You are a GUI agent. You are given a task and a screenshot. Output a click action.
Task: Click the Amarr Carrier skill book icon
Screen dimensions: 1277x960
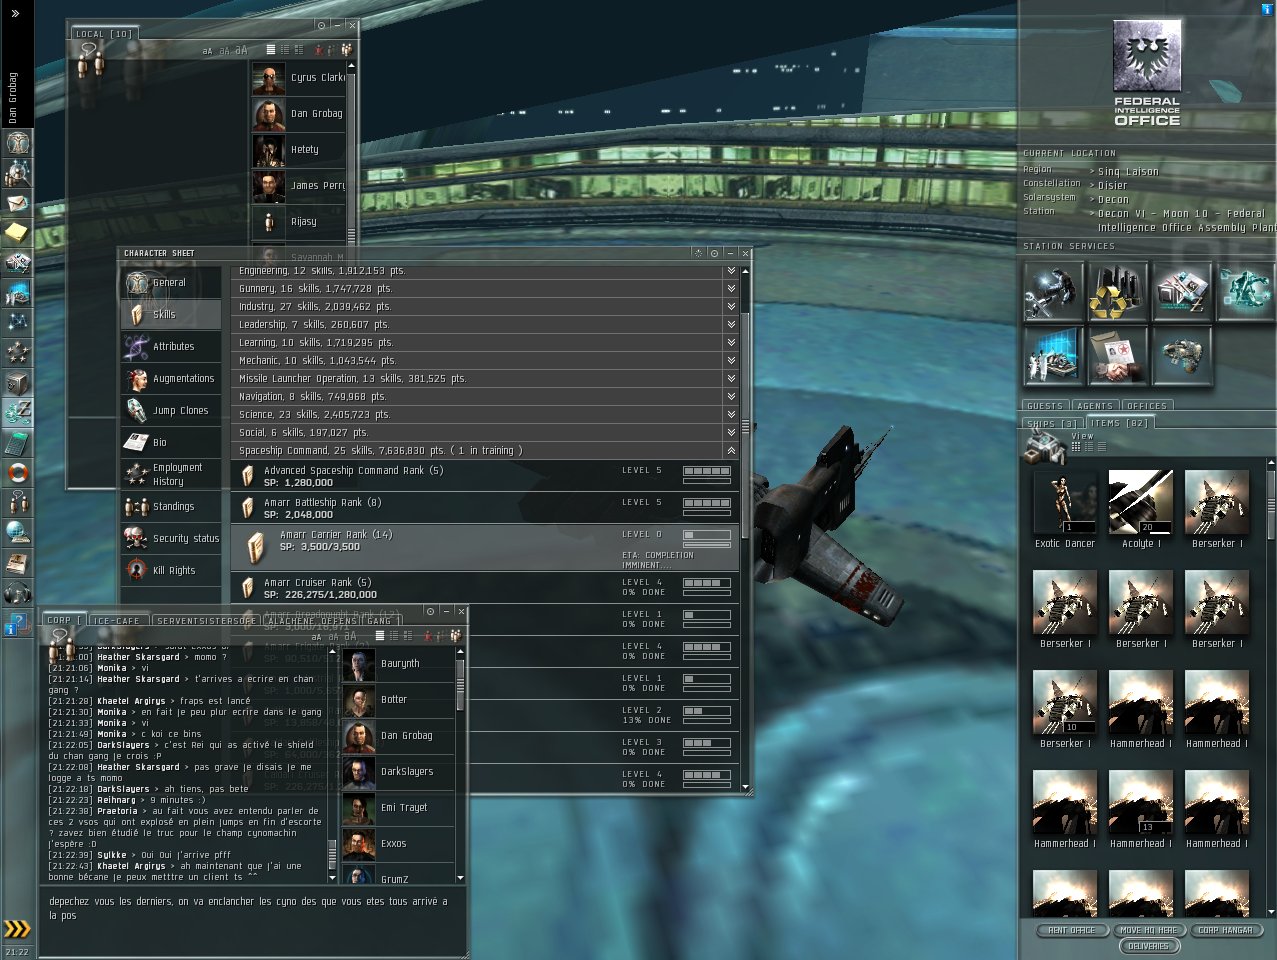(257, 546)
